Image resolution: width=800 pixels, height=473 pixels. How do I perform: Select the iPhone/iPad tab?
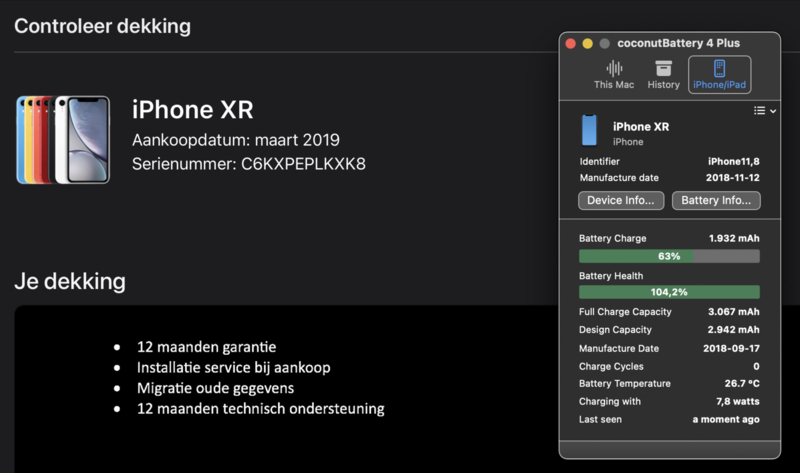[719, 75]
